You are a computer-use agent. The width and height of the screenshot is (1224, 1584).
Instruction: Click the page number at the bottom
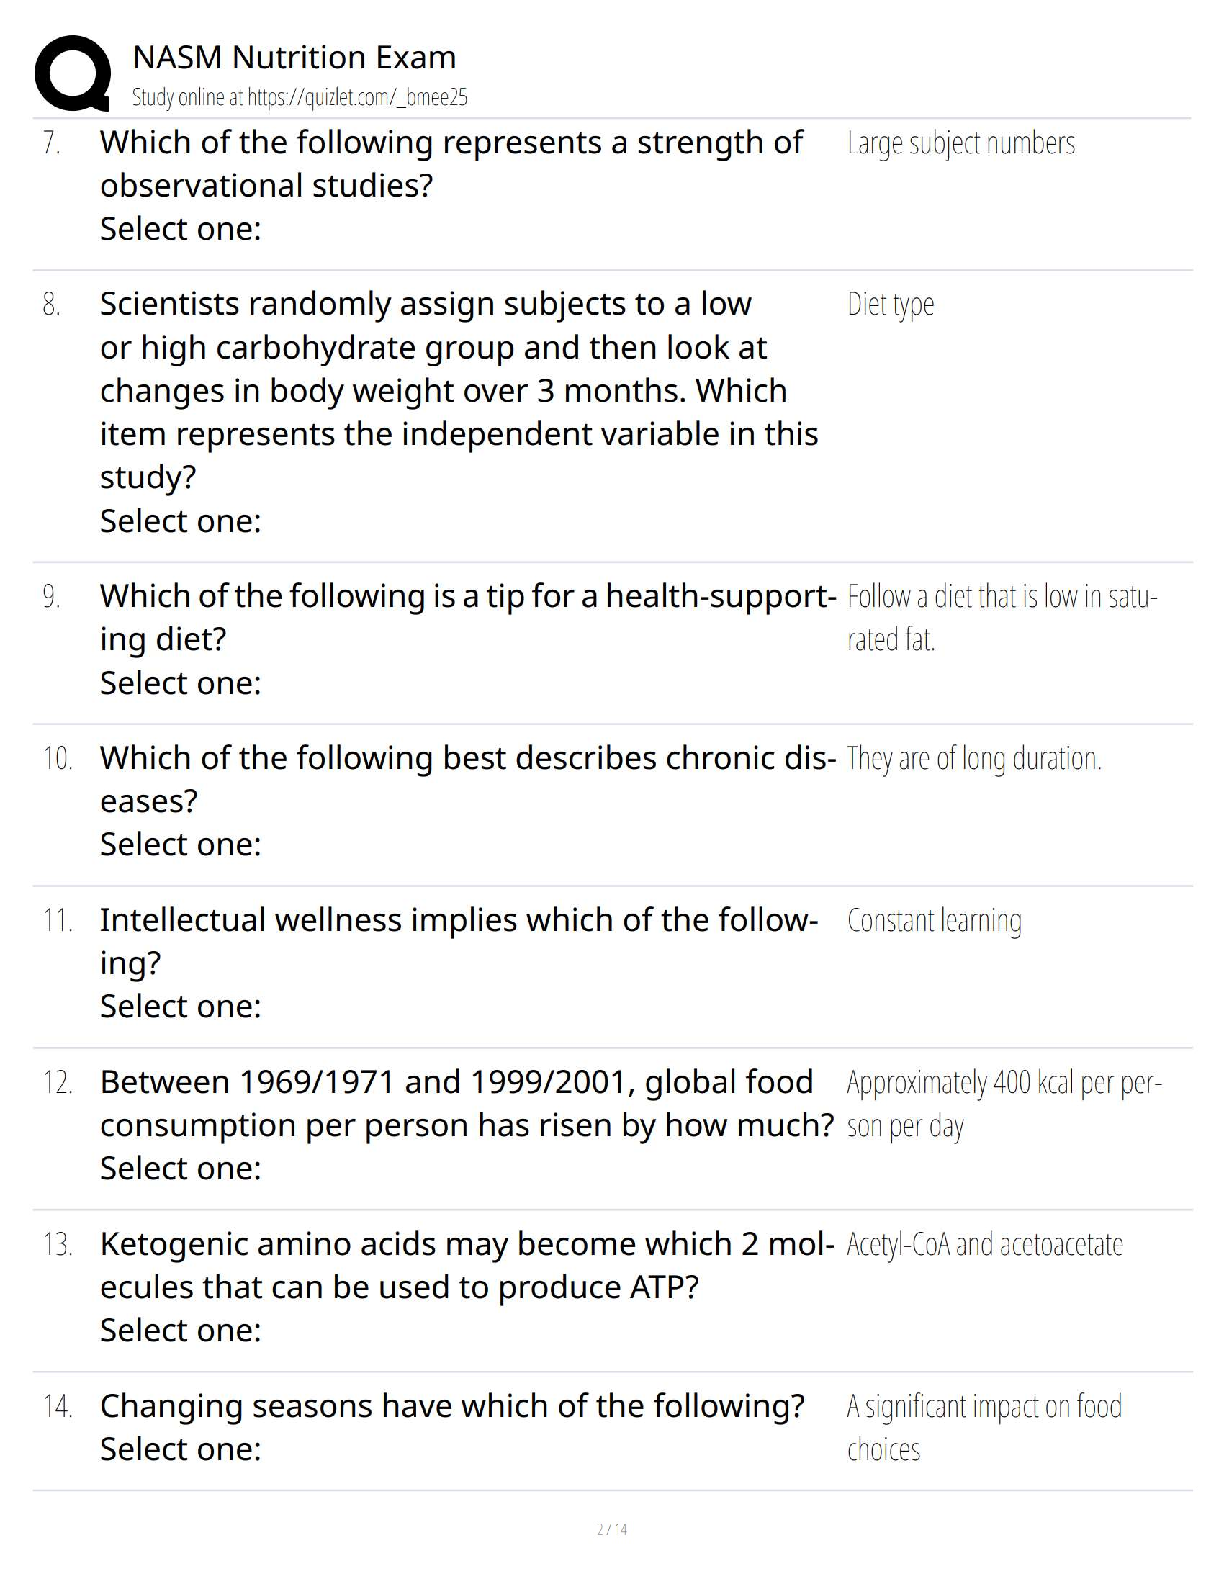(612, 1529)
